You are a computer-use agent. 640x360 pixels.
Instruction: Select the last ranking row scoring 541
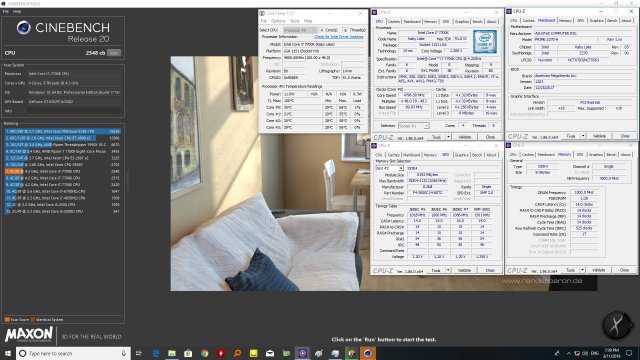point(63,211)
